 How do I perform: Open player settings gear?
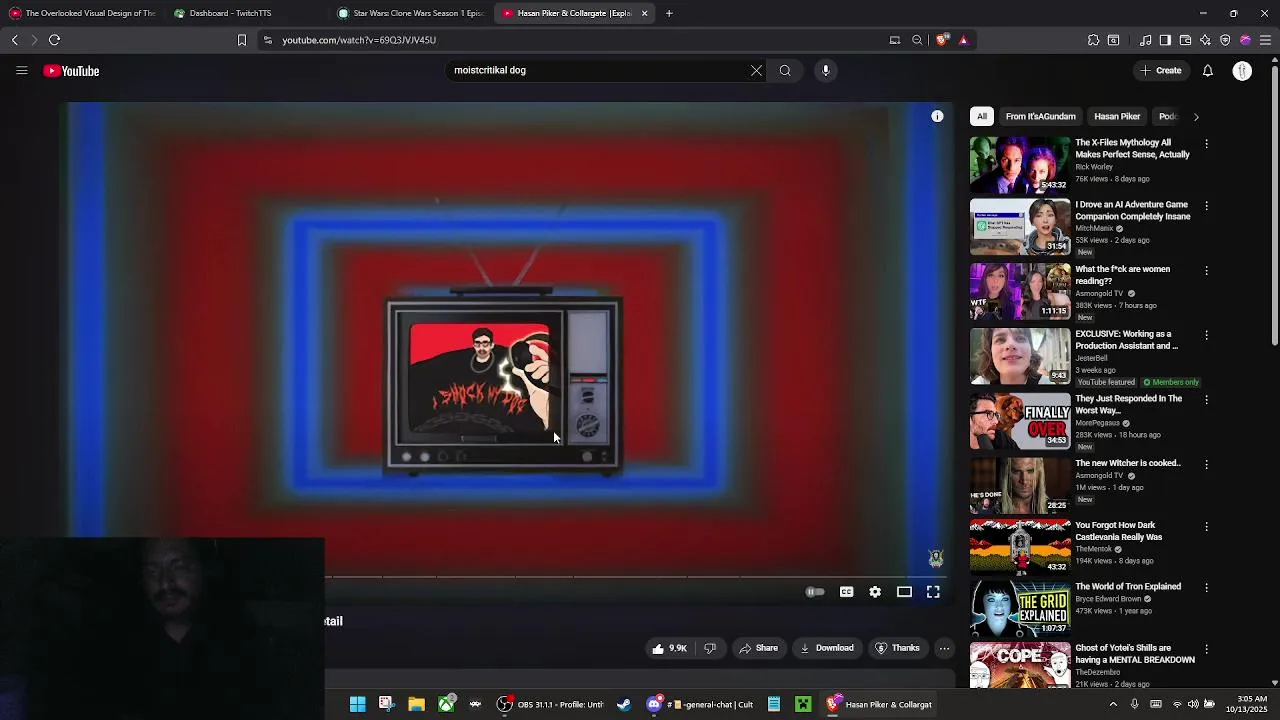tap(875, 592)
